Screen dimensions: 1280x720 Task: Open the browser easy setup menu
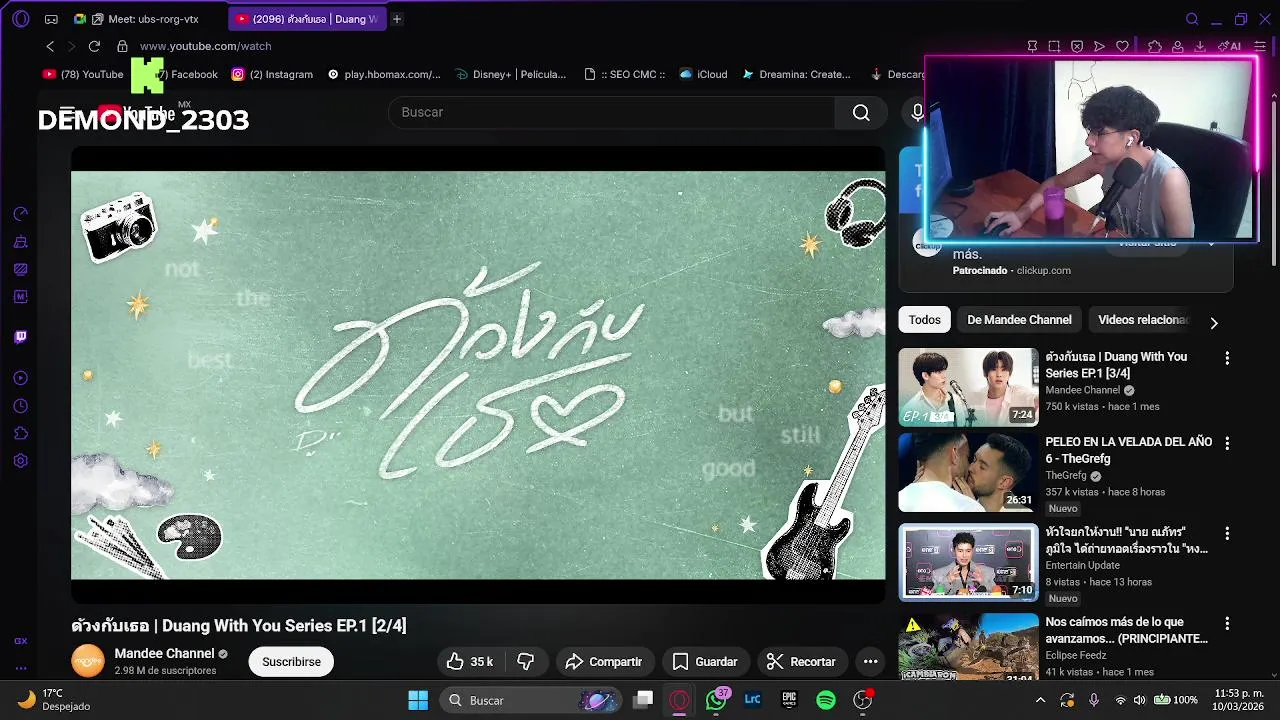pyautogui.click(x=1261, y=46)
